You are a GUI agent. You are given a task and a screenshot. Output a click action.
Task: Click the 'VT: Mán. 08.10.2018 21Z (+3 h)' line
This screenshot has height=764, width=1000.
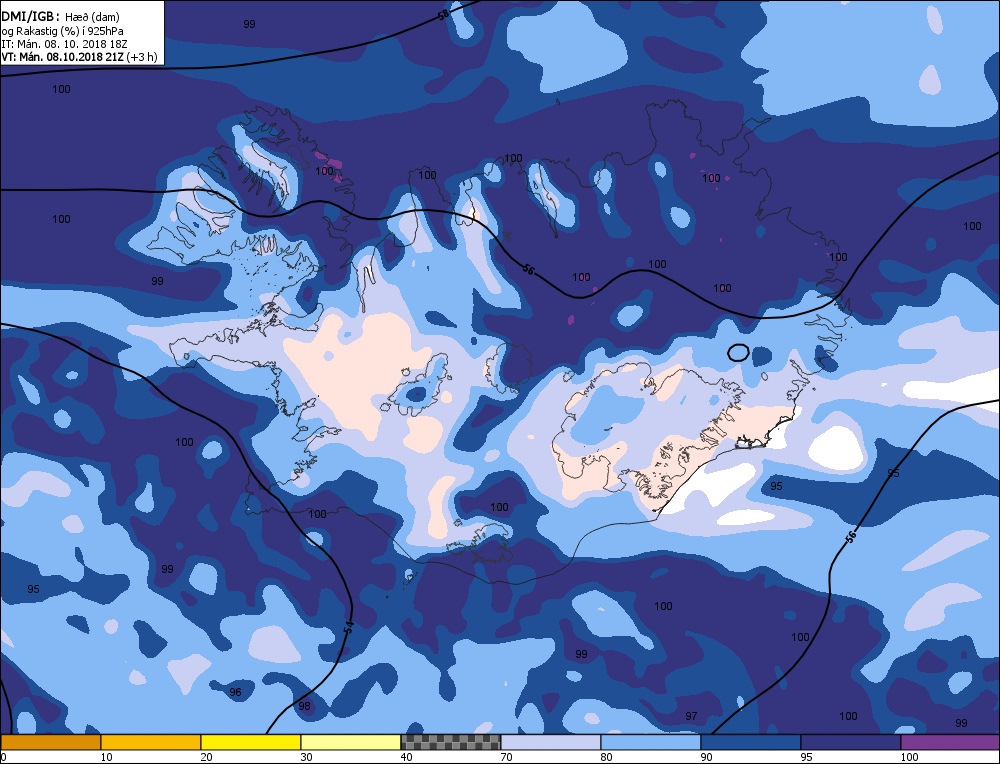pos(79,57)
